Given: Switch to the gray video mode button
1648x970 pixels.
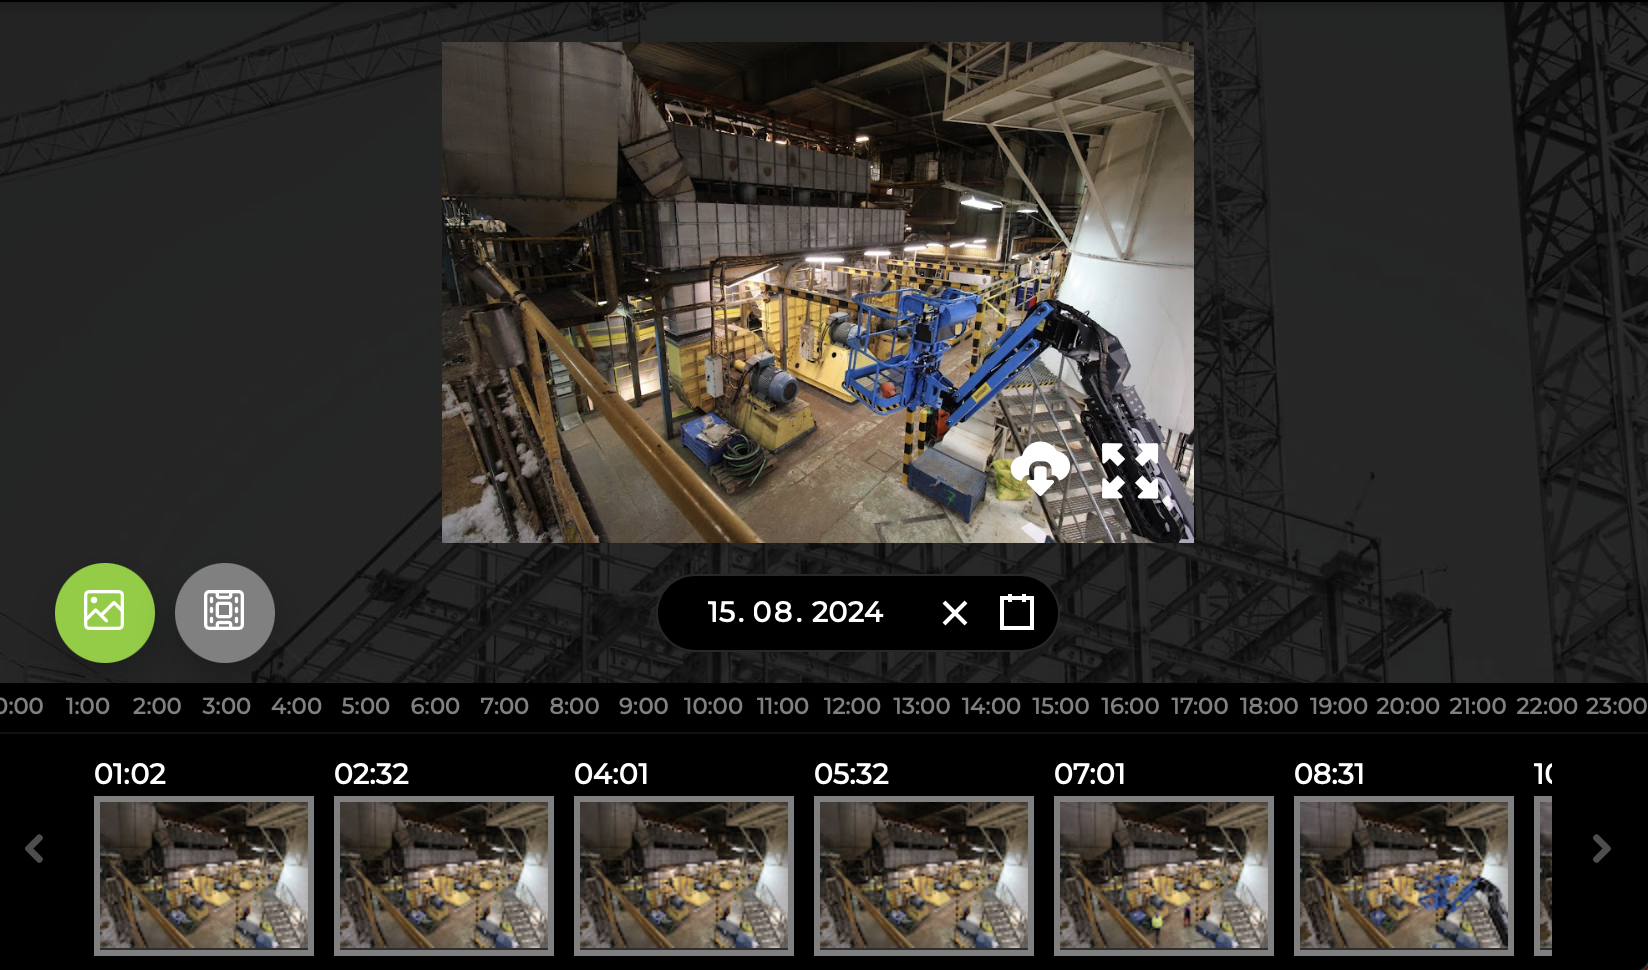Looking at the screenshot, I should pyautogui.click(x=225, y=612).
